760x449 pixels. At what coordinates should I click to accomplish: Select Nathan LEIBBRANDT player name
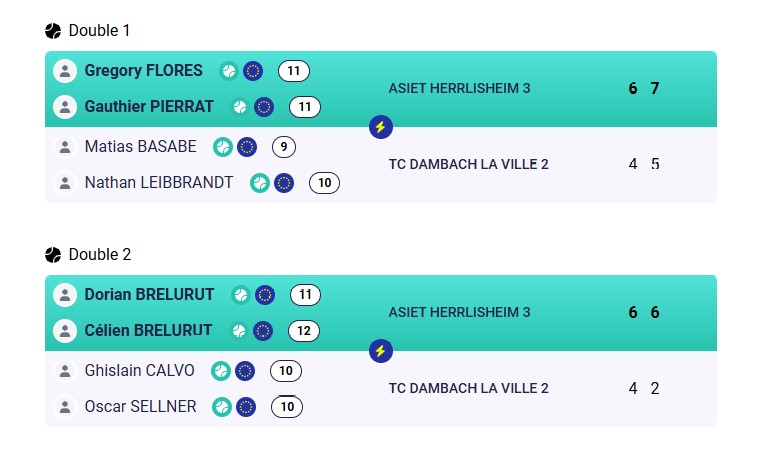(x=158, y=183)
